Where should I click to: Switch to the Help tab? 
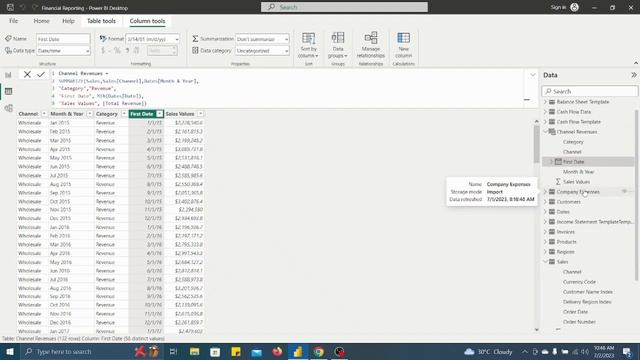pos(68,21)
